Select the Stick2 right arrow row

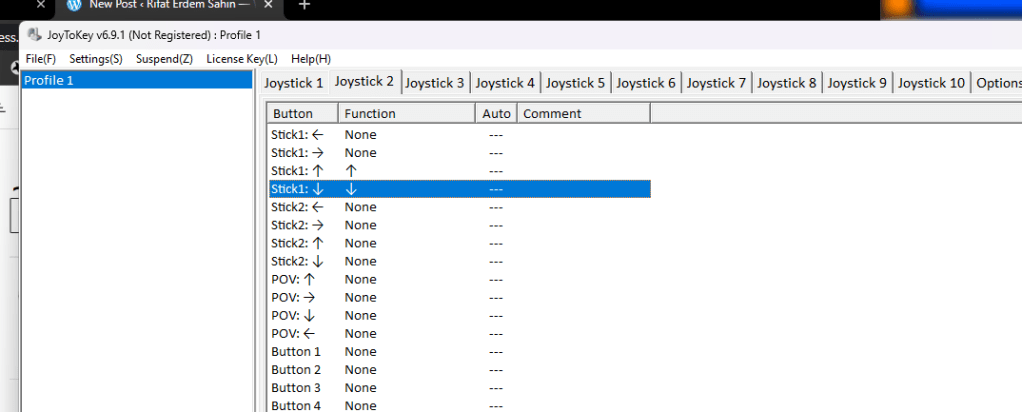tap(460, 225)
